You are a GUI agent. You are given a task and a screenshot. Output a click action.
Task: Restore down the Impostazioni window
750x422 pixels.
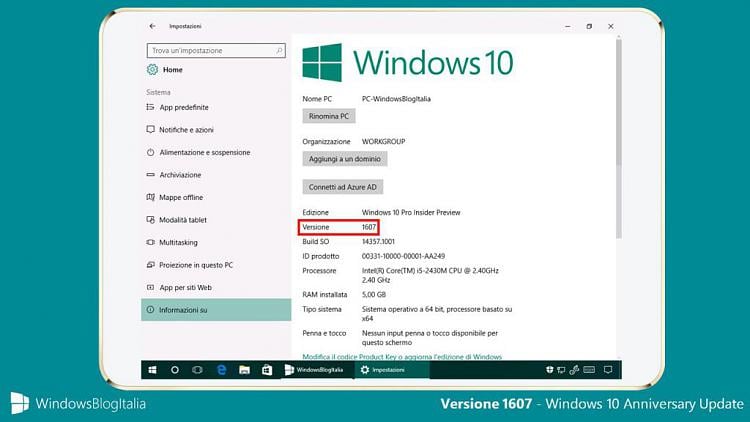coord(589,26)
